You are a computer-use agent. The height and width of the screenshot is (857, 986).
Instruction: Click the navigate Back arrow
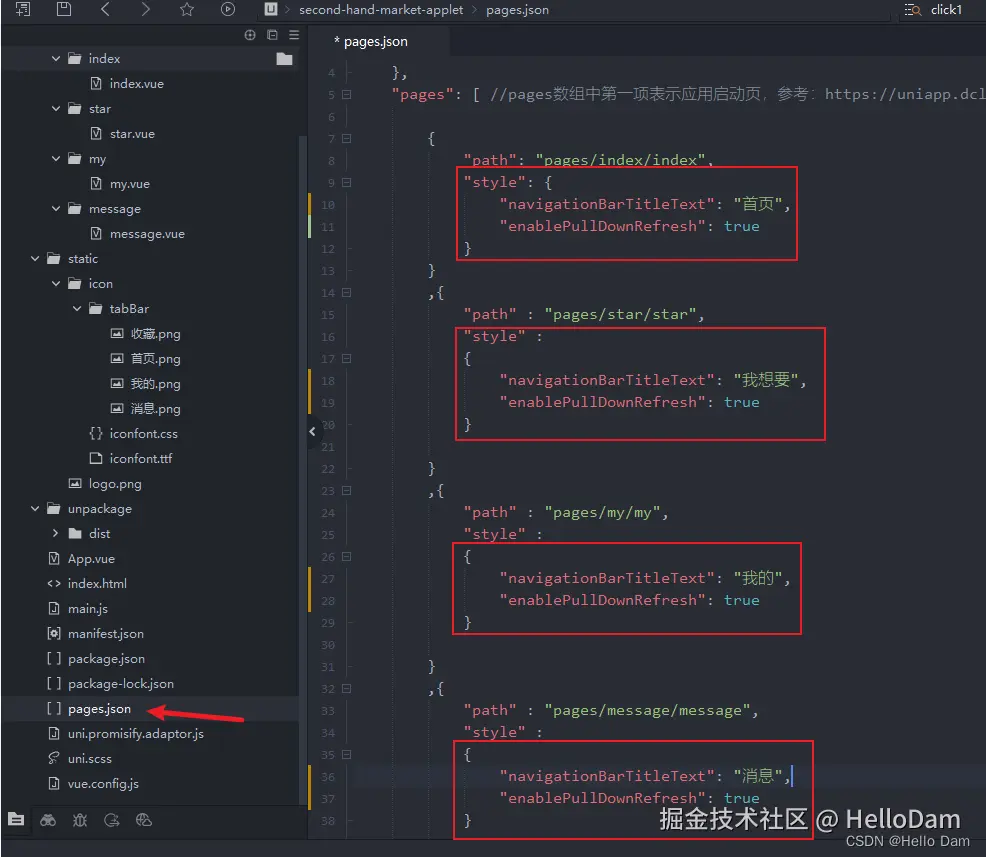(x=105, y=9)
